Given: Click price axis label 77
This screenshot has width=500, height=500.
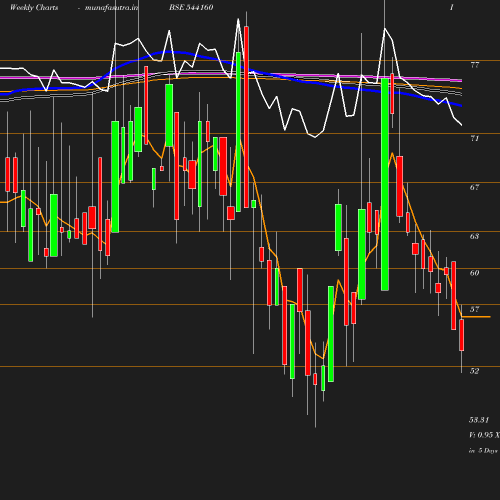Looking at the screenshot, I should 475,65.
